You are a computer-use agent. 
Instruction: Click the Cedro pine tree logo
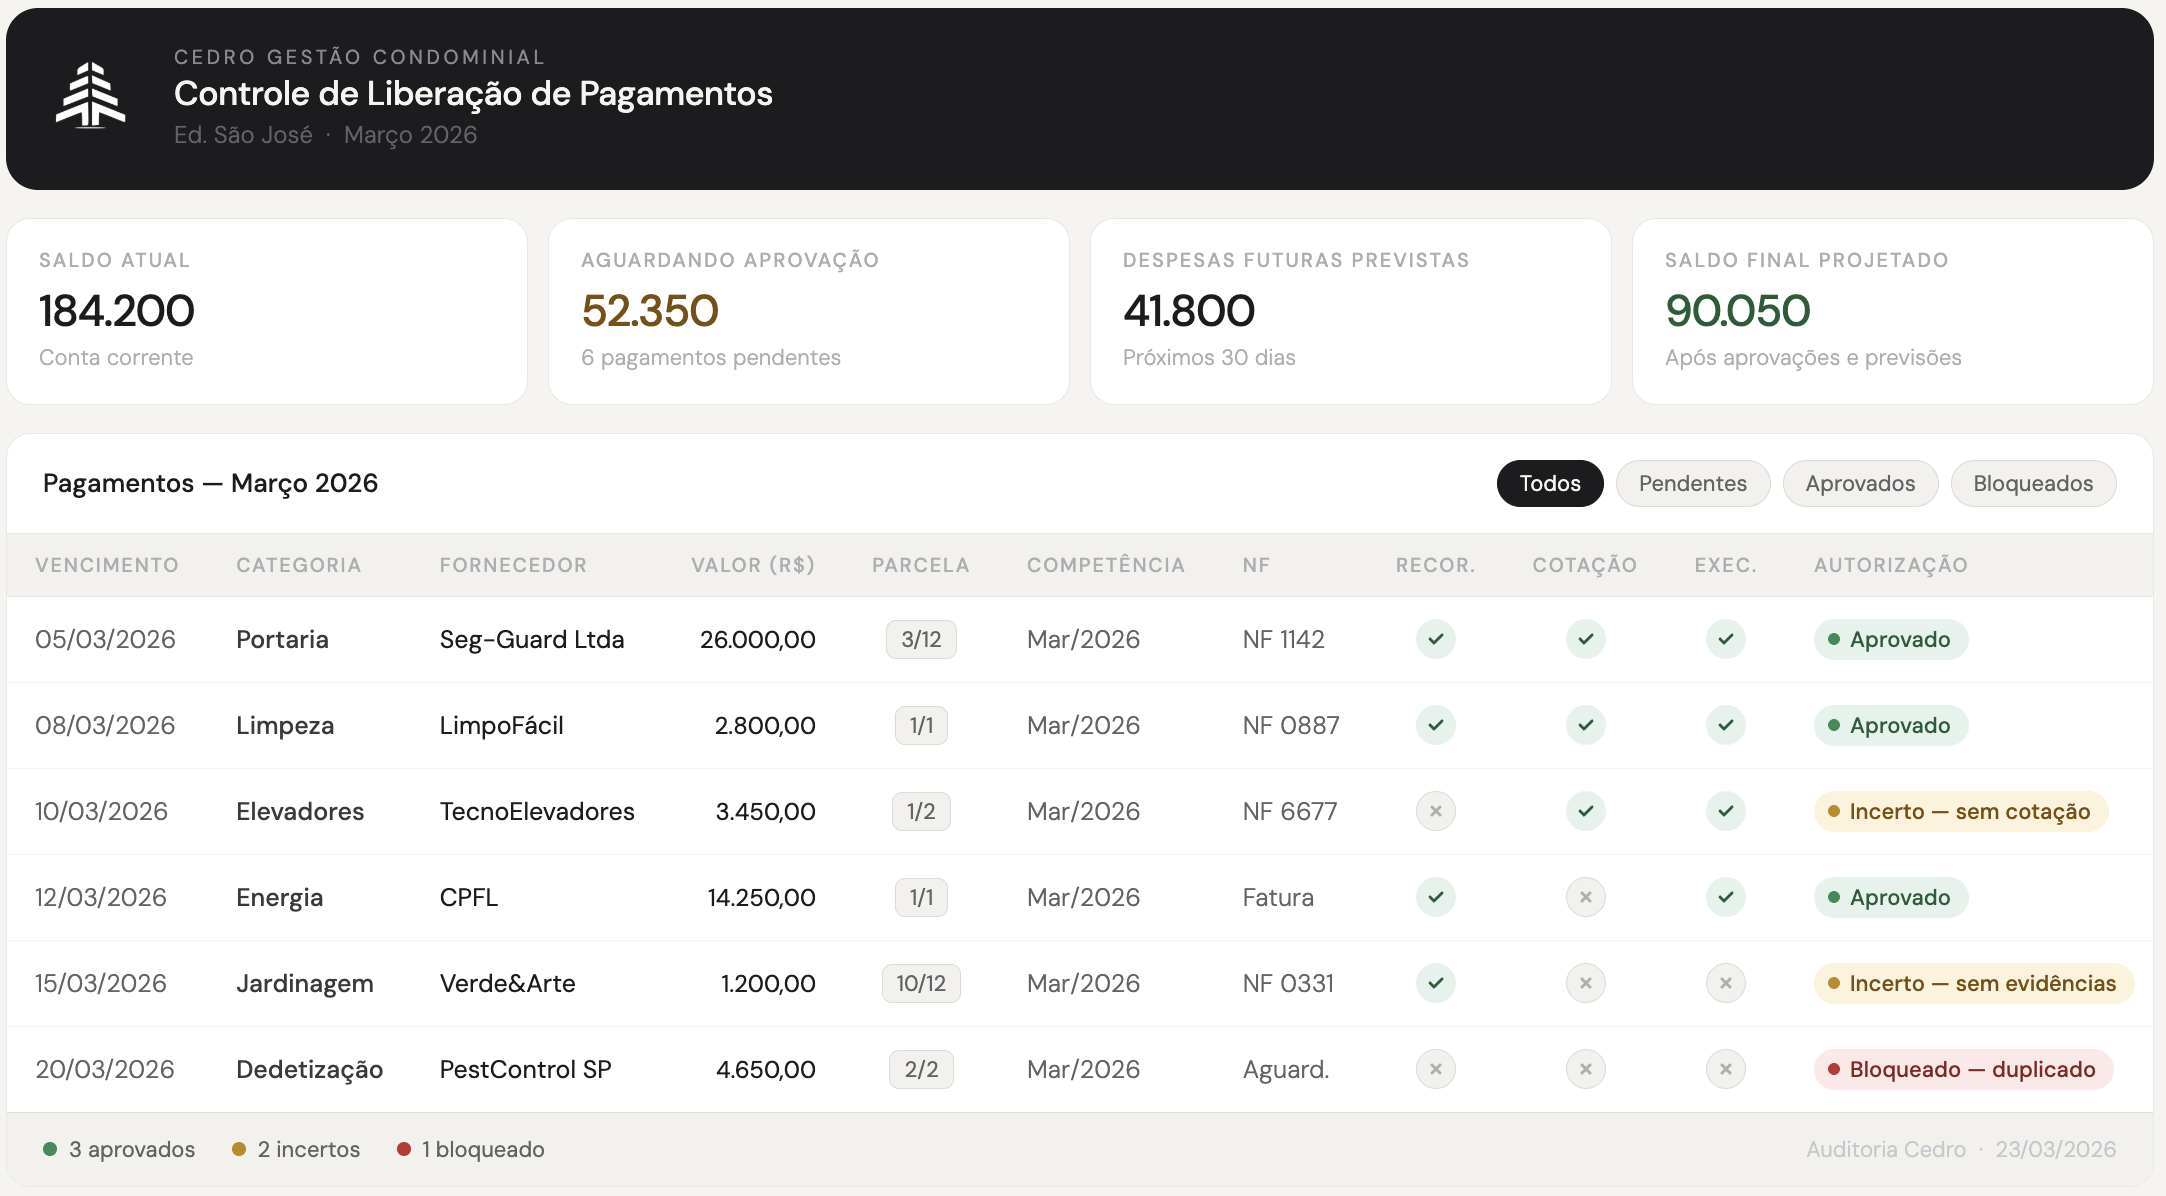point(90,96)
